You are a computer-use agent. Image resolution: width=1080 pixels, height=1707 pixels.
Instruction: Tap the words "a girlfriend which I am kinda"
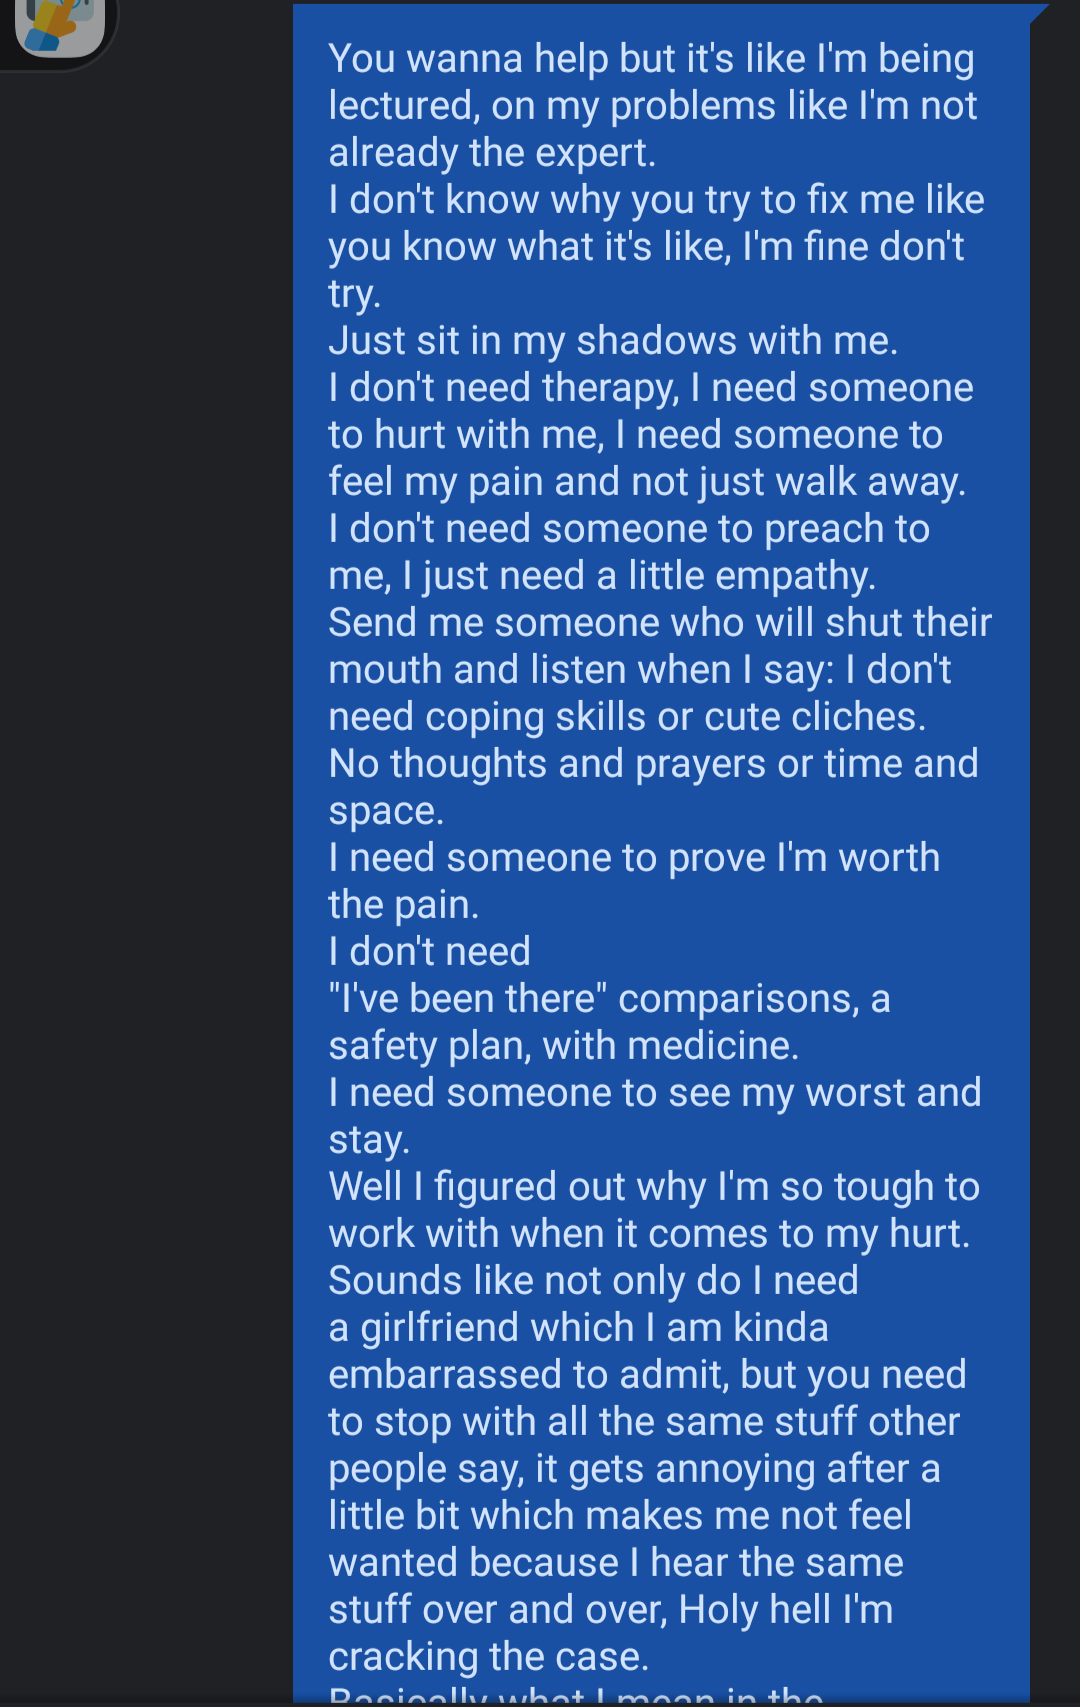coord(578,1328)
